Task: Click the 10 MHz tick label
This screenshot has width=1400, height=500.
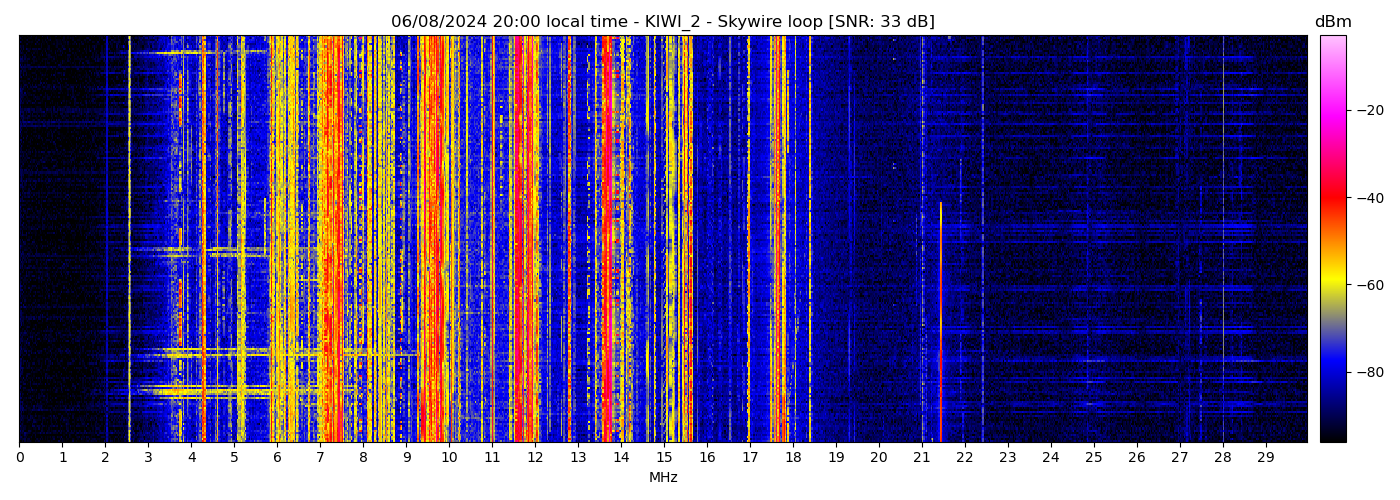Action: (449, 457)
